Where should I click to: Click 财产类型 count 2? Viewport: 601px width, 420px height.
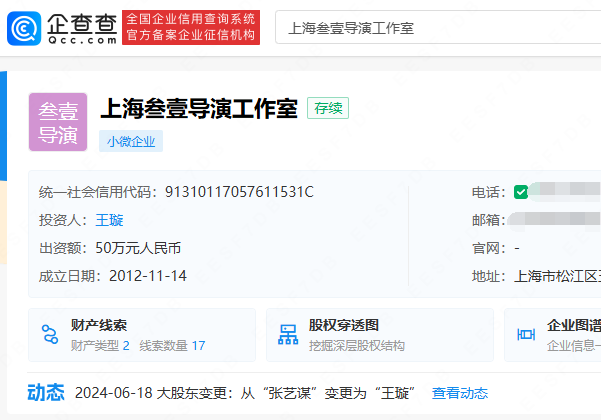click(x=126, y=346)
